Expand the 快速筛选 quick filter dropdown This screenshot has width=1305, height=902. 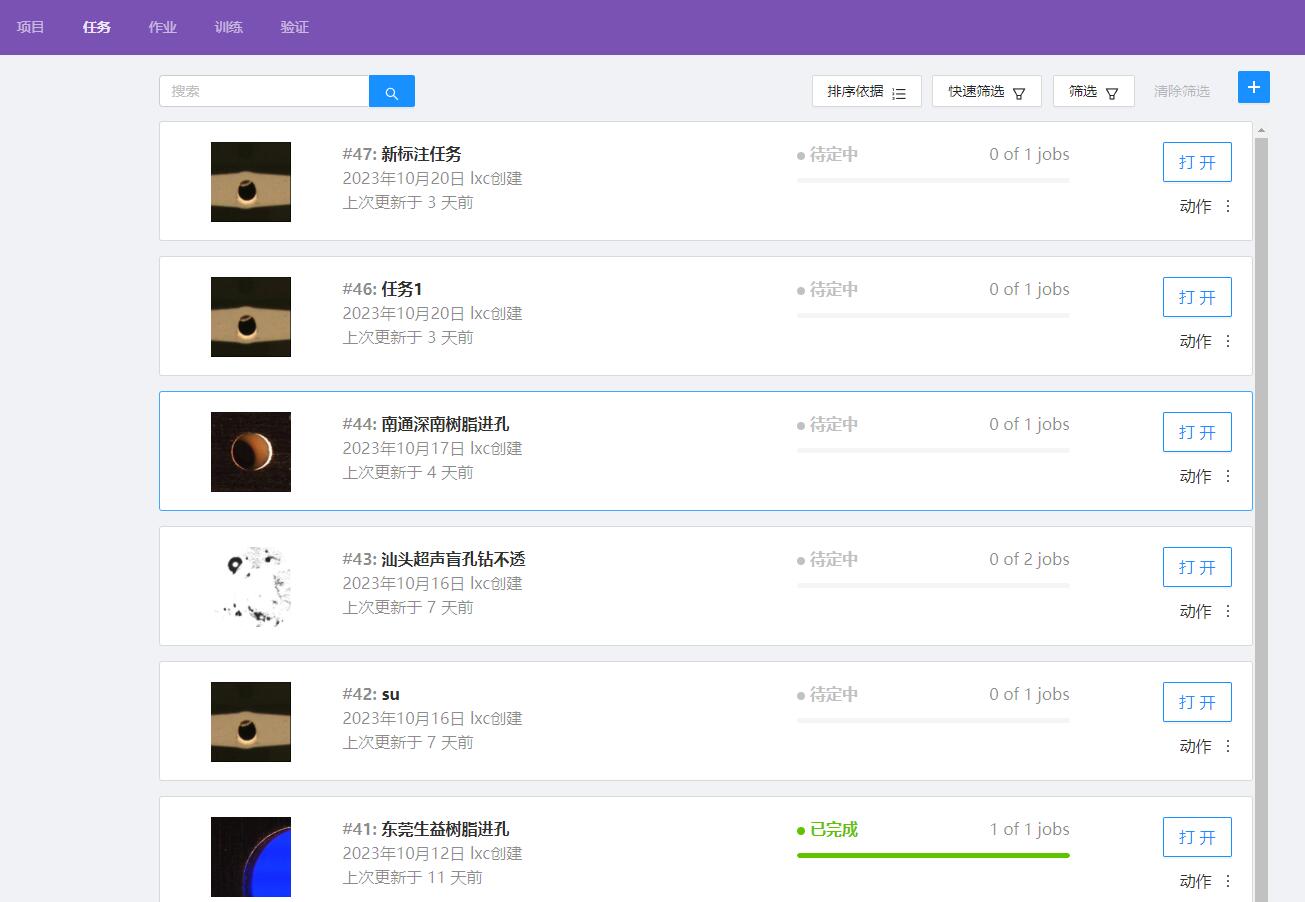pyautogui.click(x=986, y=92)
